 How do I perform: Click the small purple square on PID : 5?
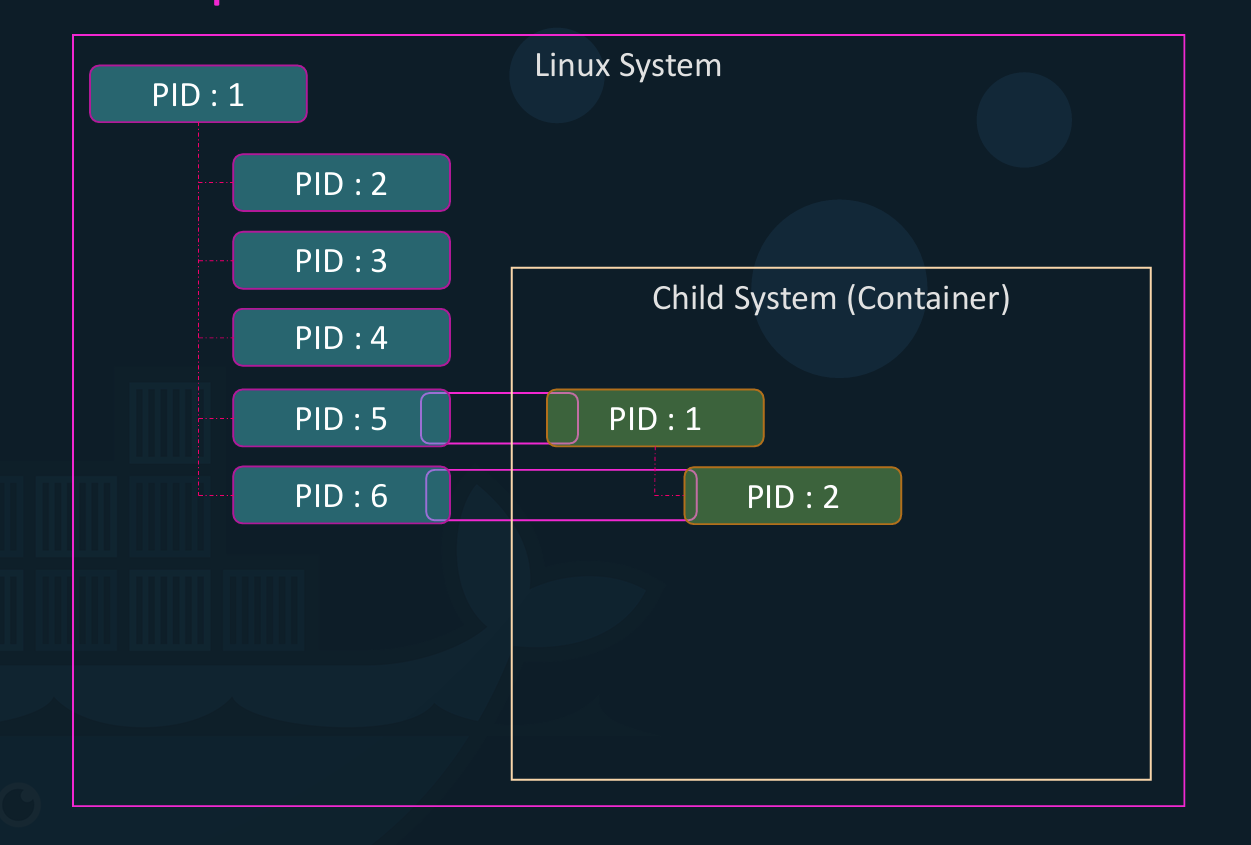point(435,418)
